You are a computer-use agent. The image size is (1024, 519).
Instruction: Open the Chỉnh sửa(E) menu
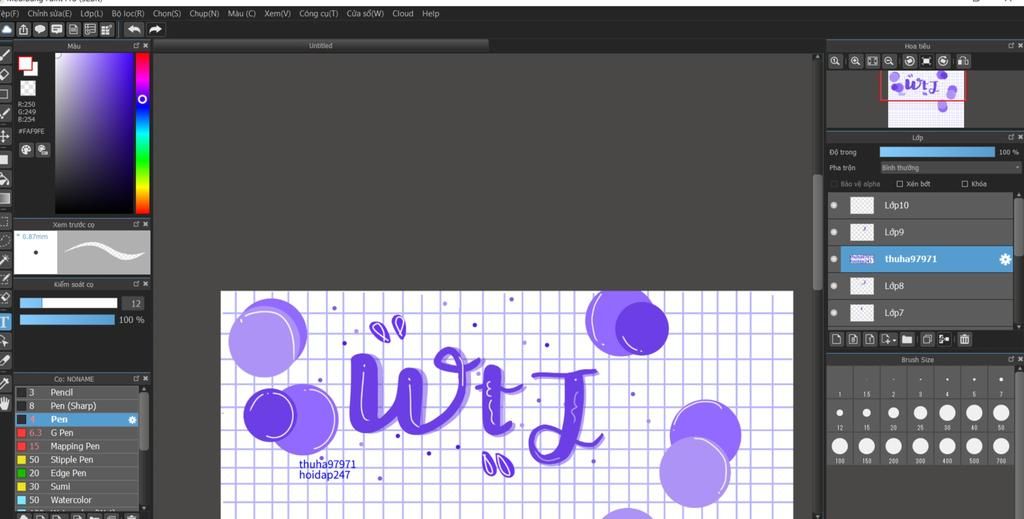point(50,13)
